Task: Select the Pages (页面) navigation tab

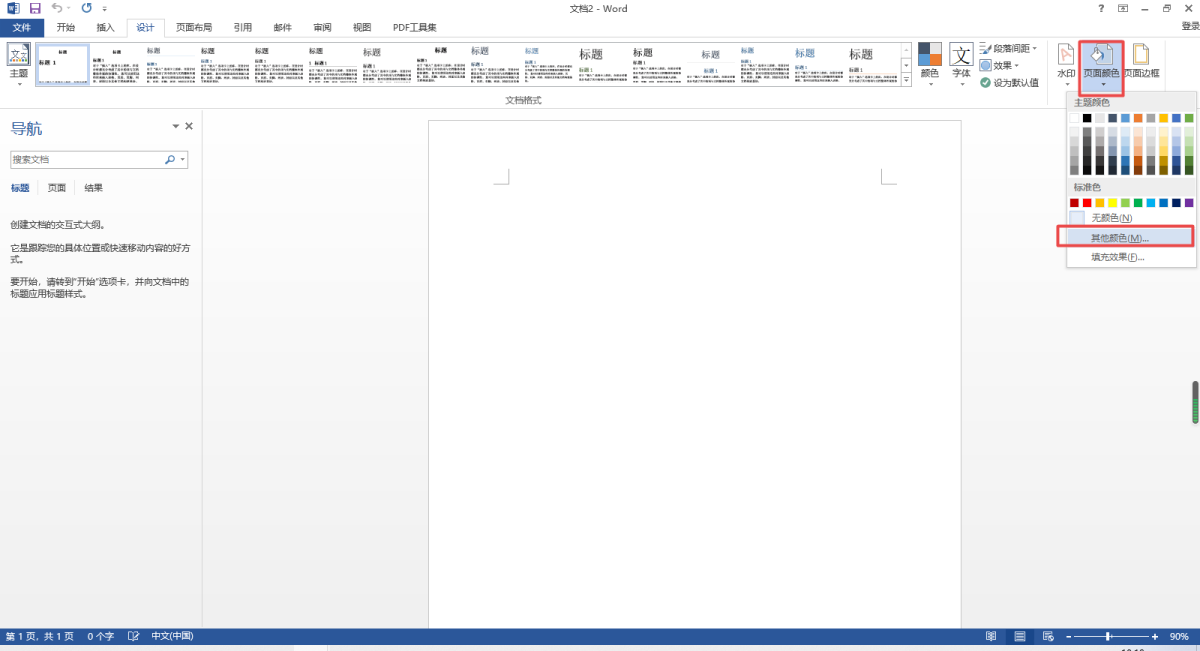Action: pos(57,188)
